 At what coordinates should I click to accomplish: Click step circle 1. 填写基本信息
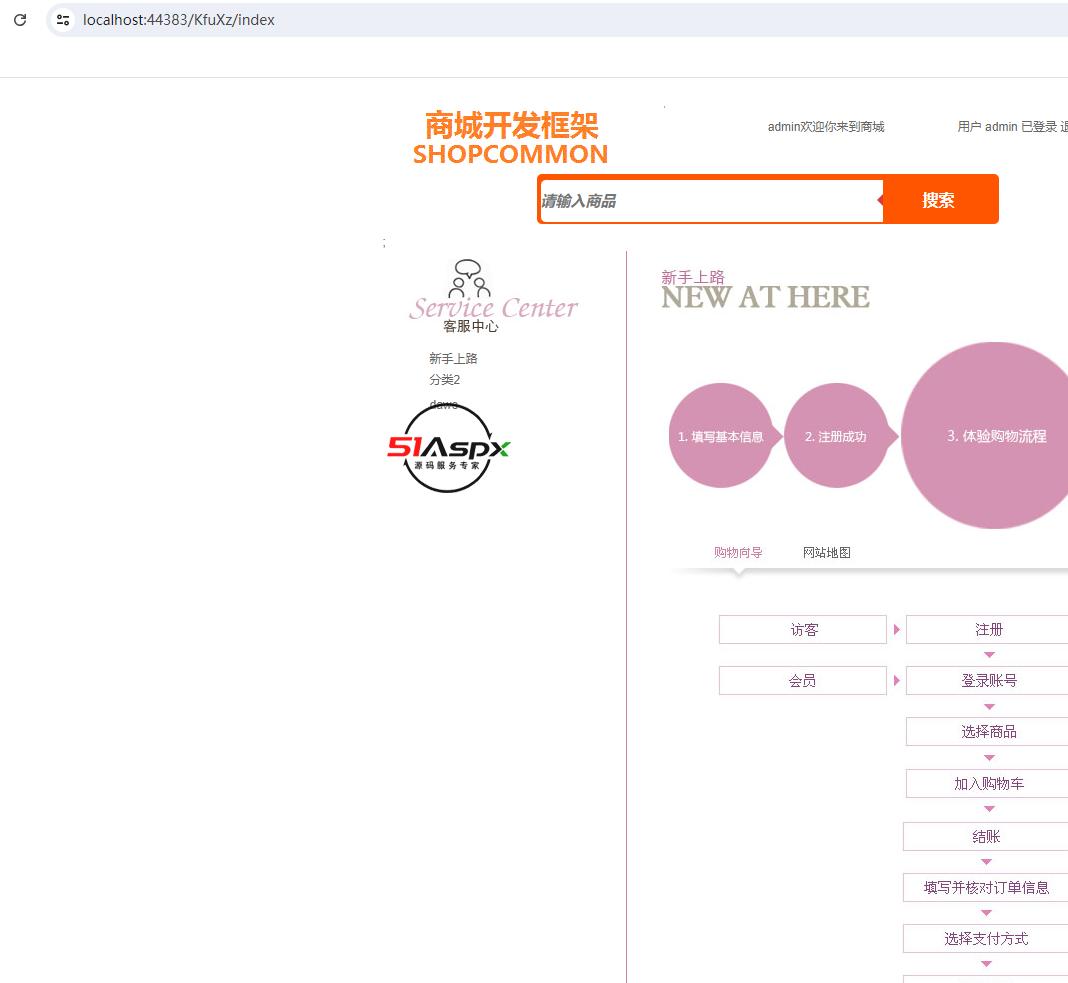click(x=721, y=435)
